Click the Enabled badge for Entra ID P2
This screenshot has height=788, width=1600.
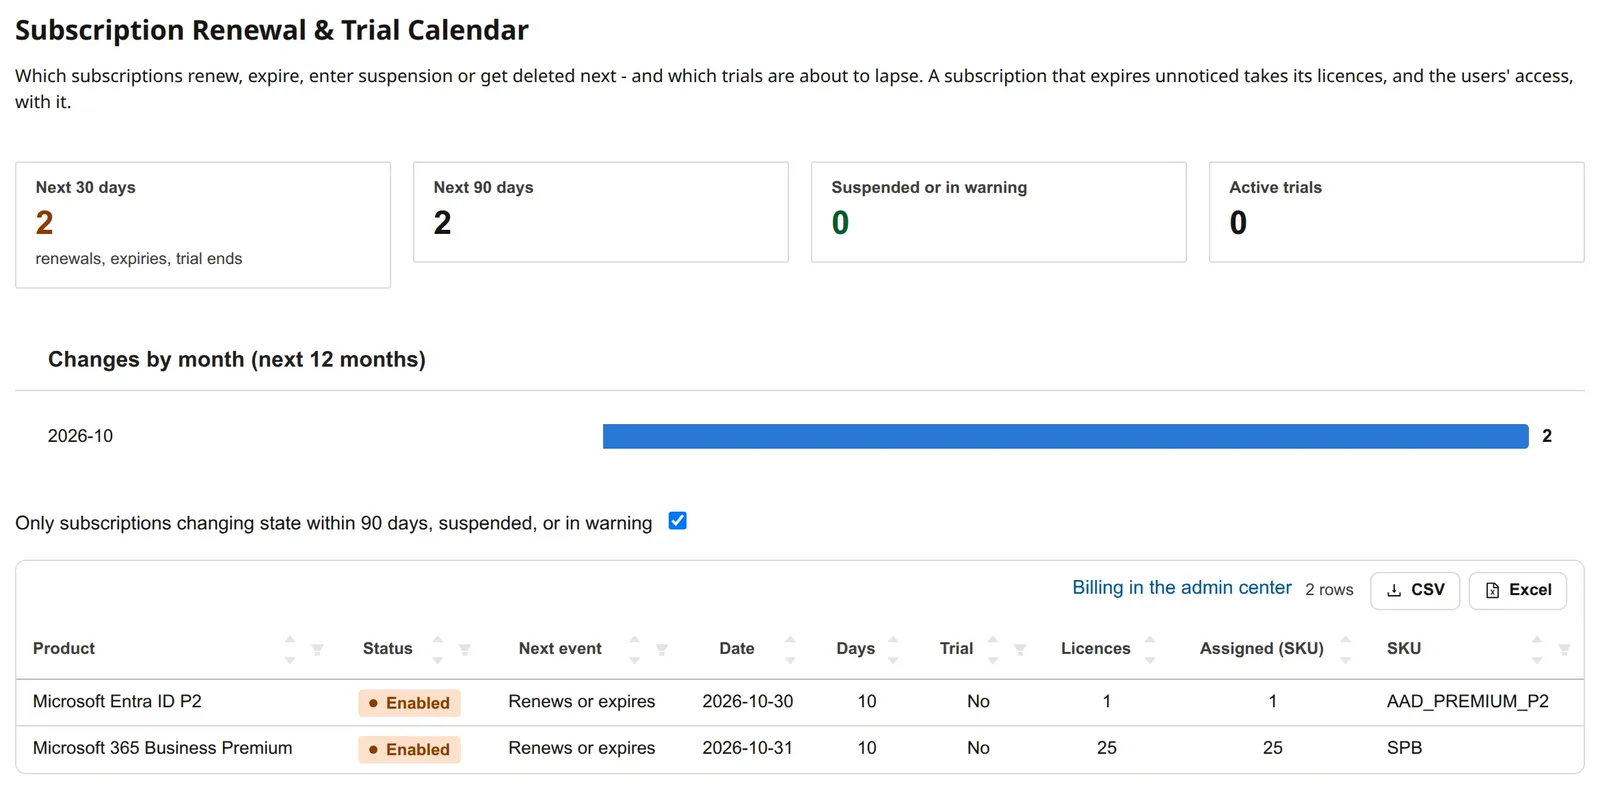[409, 703]
